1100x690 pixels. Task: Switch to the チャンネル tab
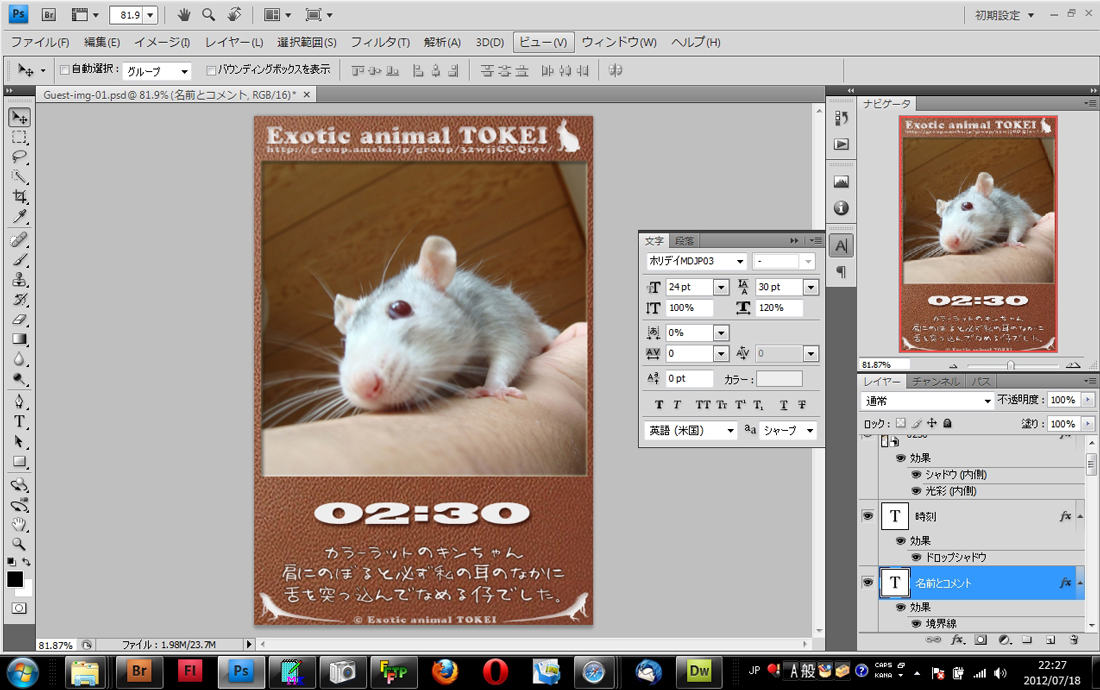click(x=936, y=382)
